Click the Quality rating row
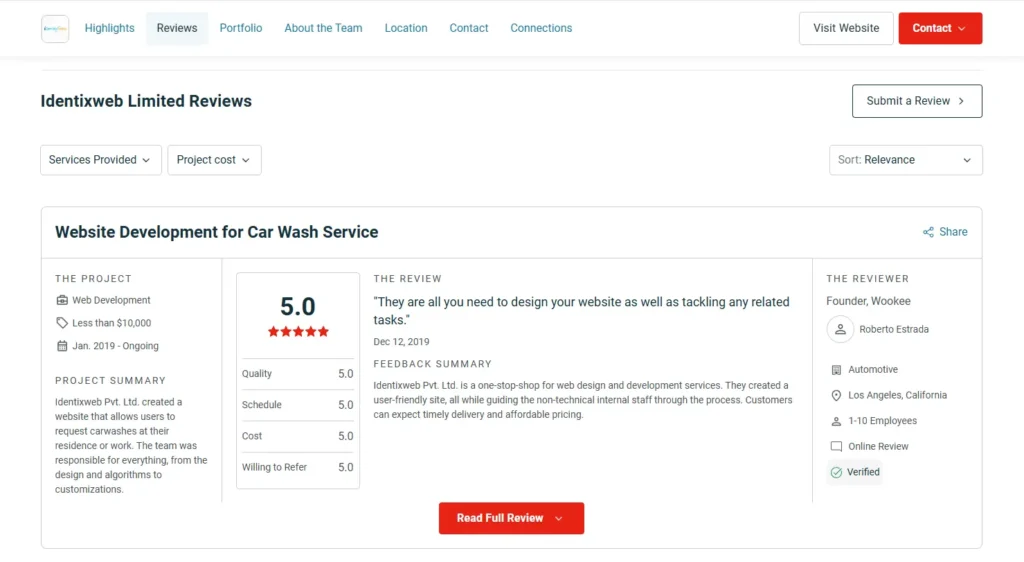 coord(297,374)
